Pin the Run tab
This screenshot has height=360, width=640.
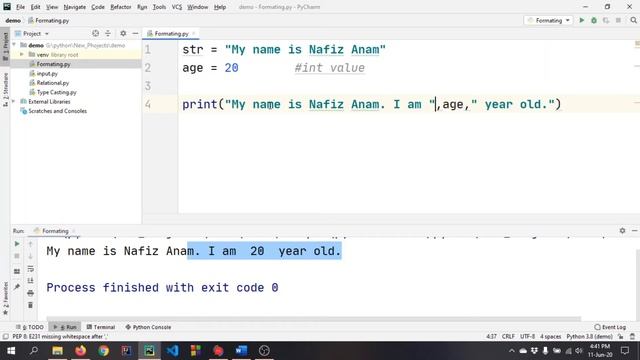coord(17,287)
